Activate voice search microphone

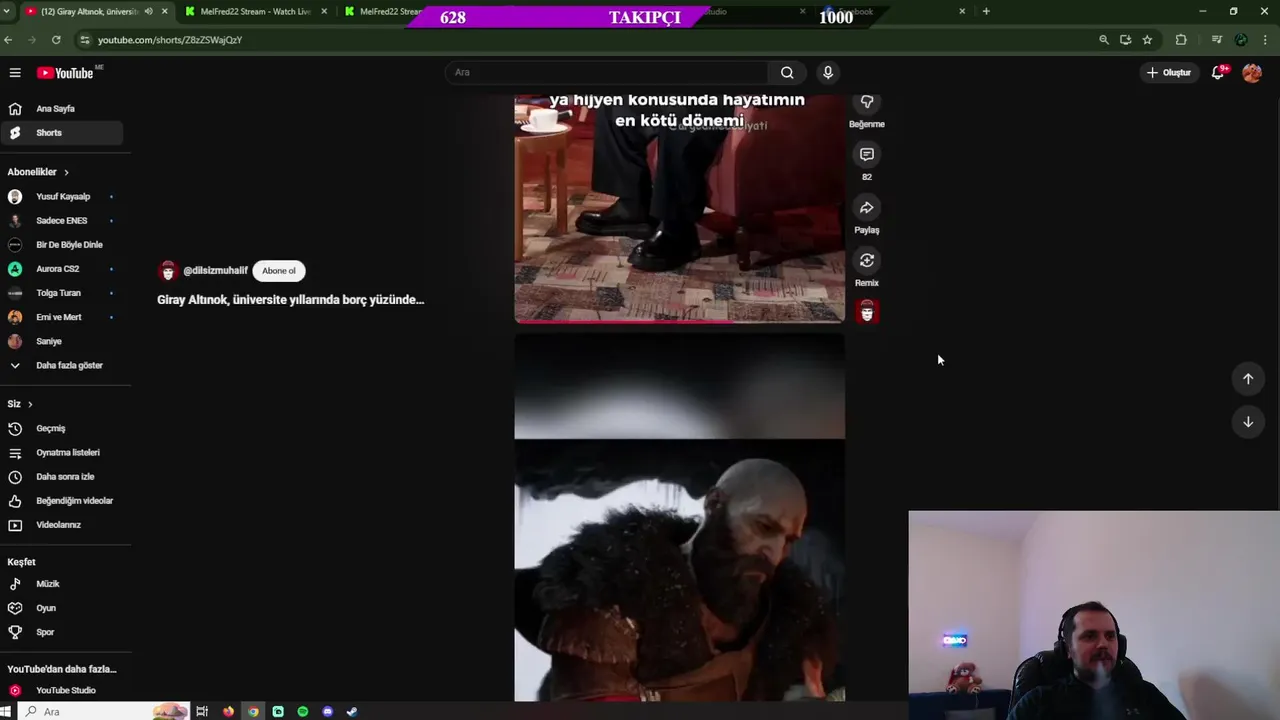pos(827,72)
